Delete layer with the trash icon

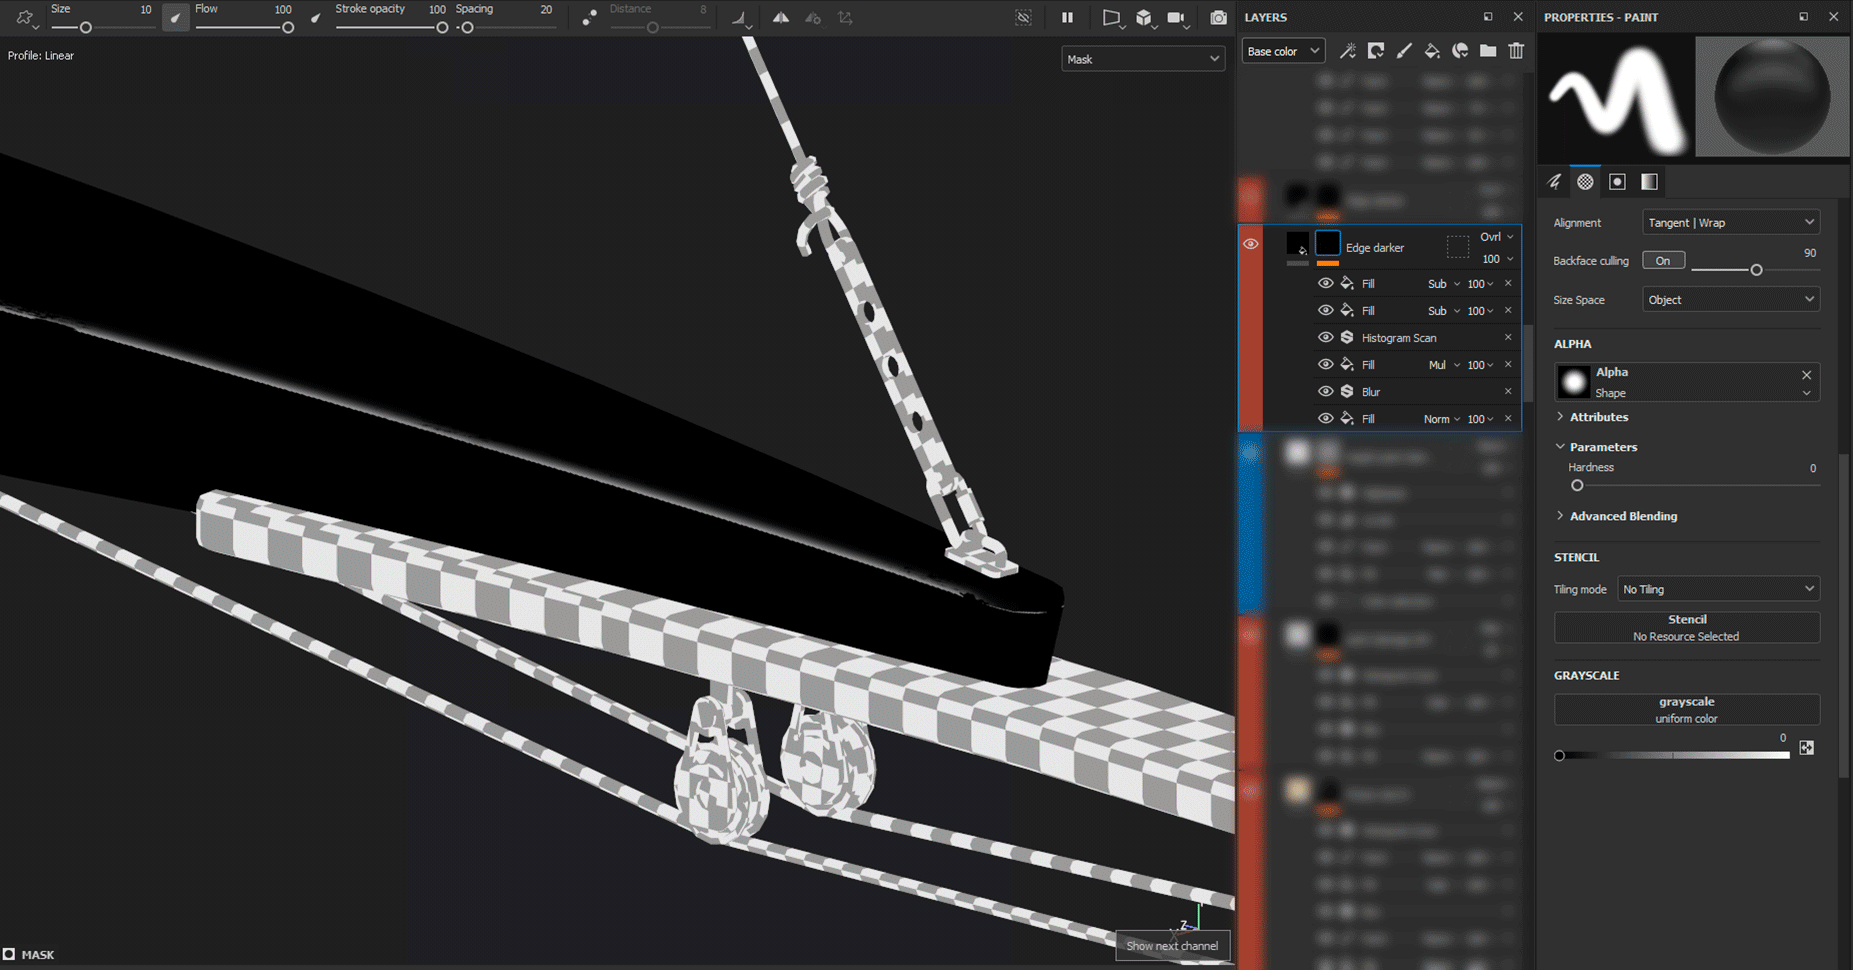1516,51
